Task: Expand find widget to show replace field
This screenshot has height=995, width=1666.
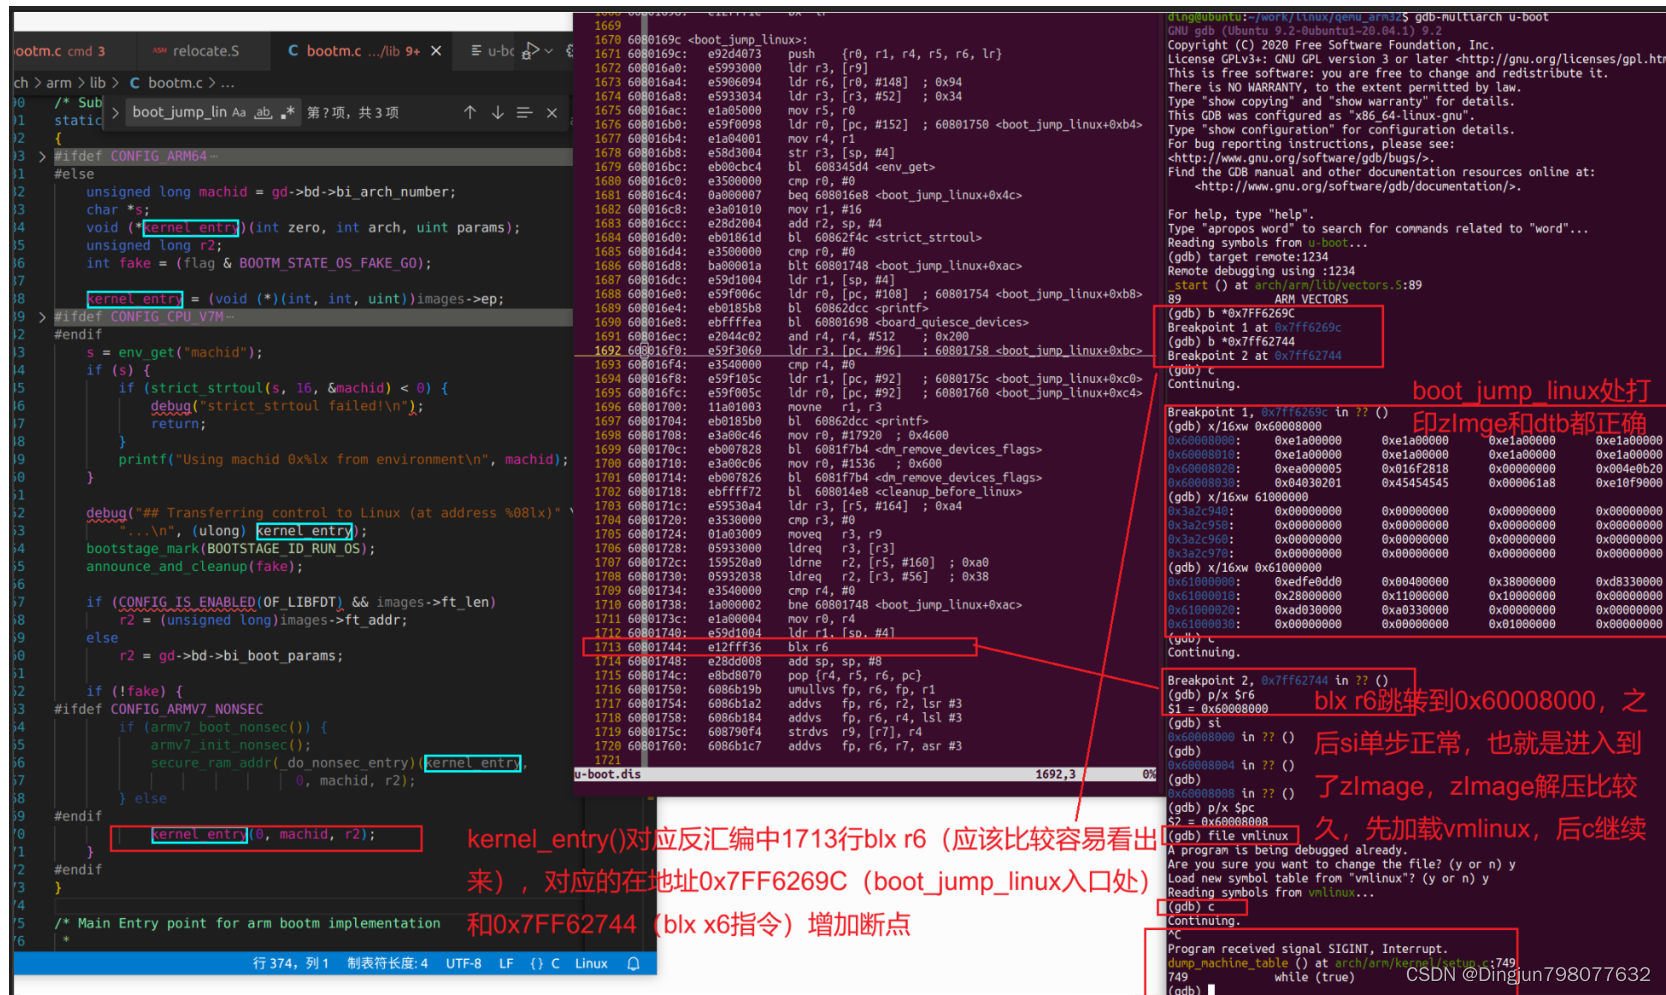Action: [116, 112]
